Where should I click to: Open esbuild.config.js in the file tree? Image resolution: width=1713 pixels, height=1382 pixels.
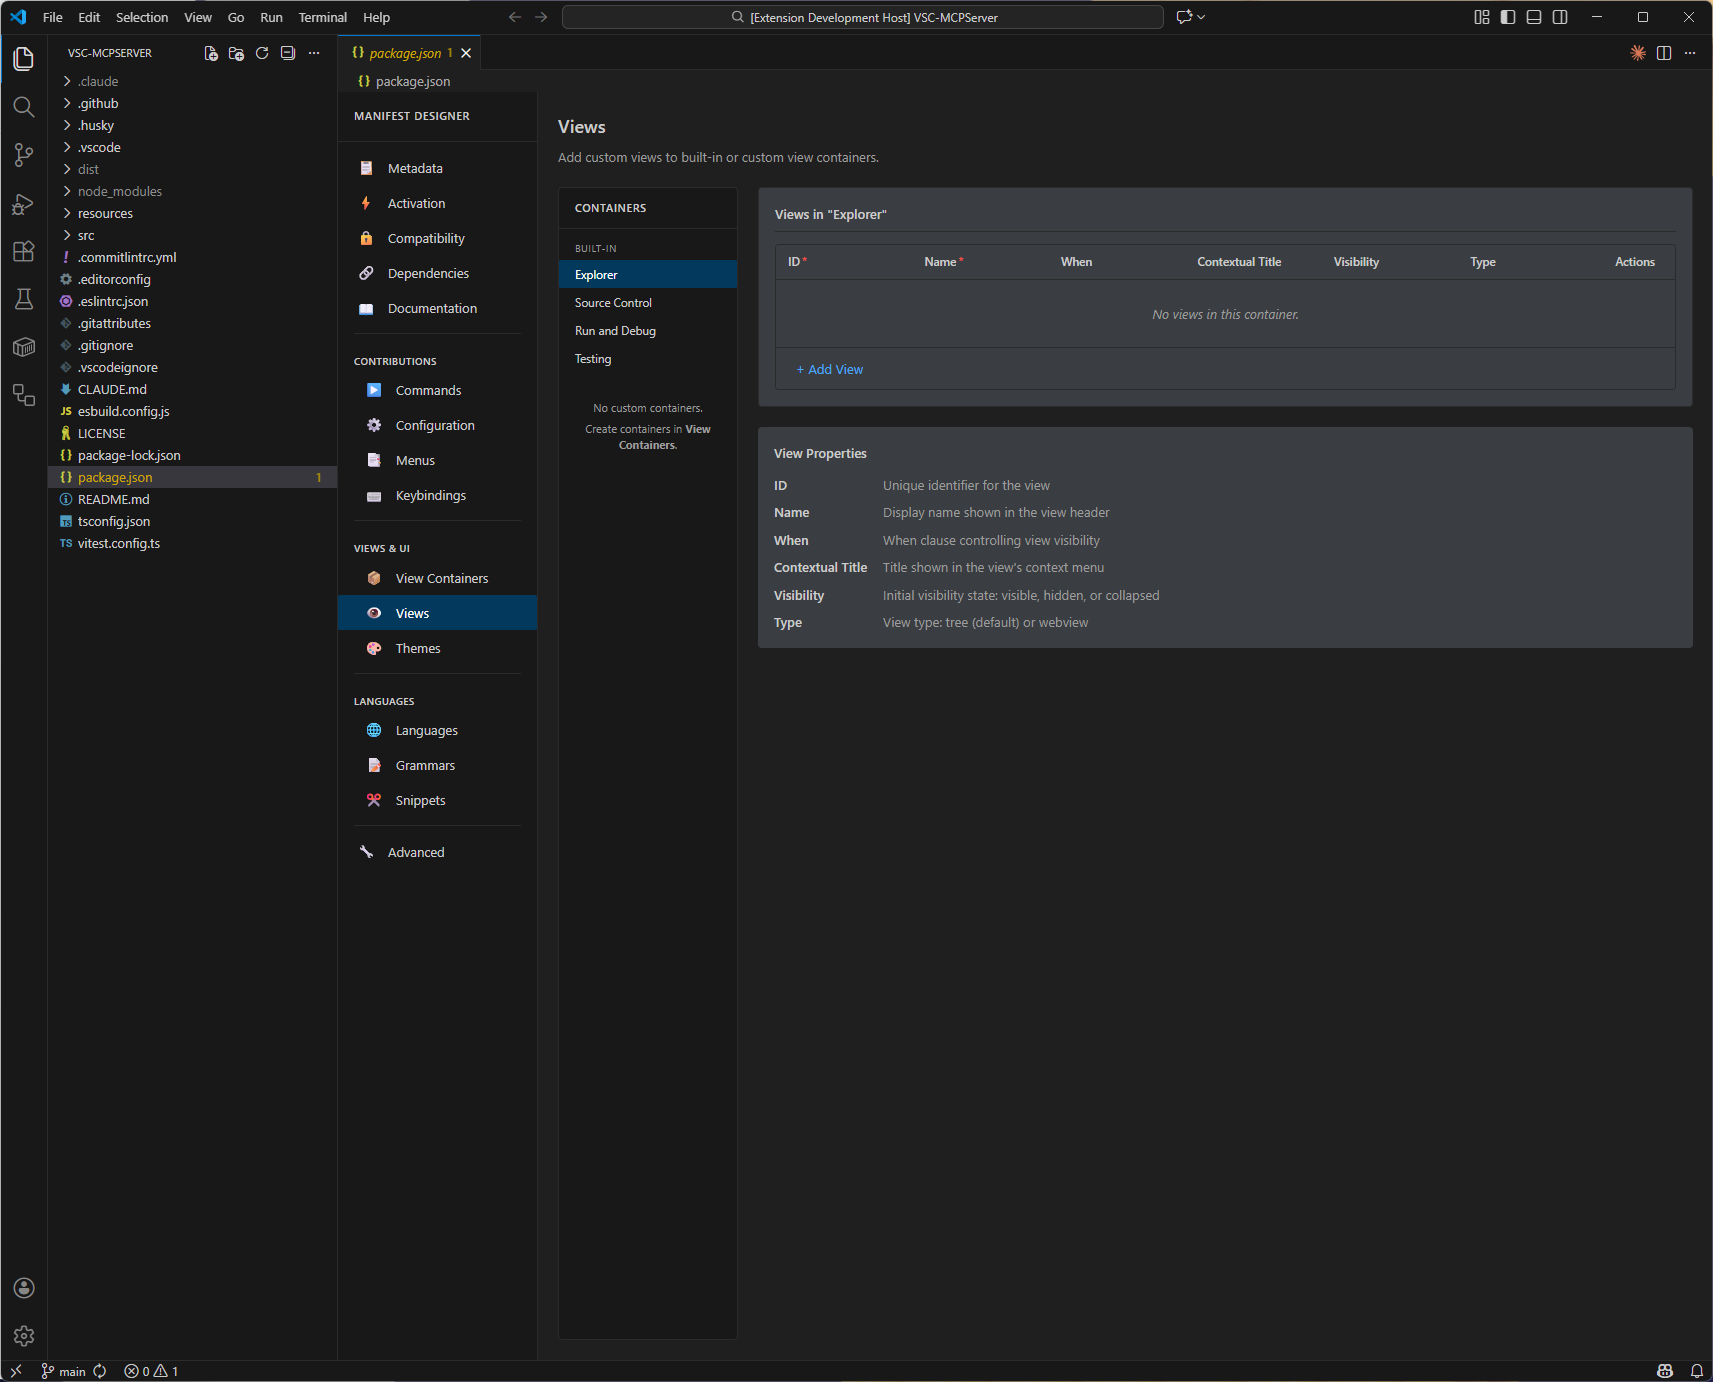tap(192, 411)
